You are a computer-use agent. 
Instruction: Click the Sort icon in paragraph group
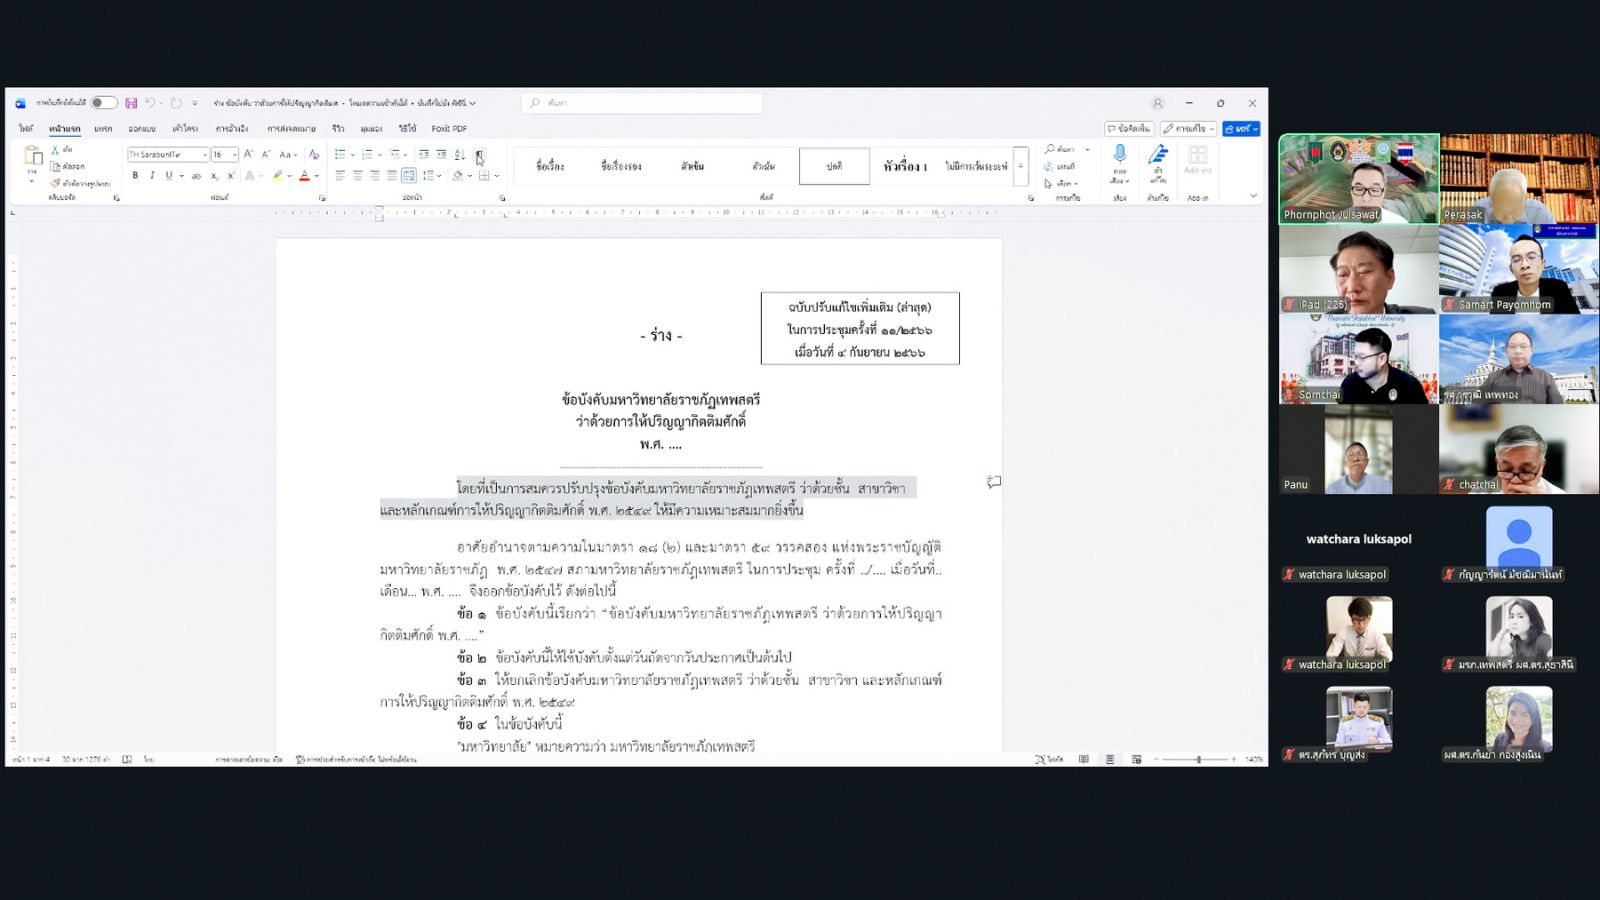460,154
